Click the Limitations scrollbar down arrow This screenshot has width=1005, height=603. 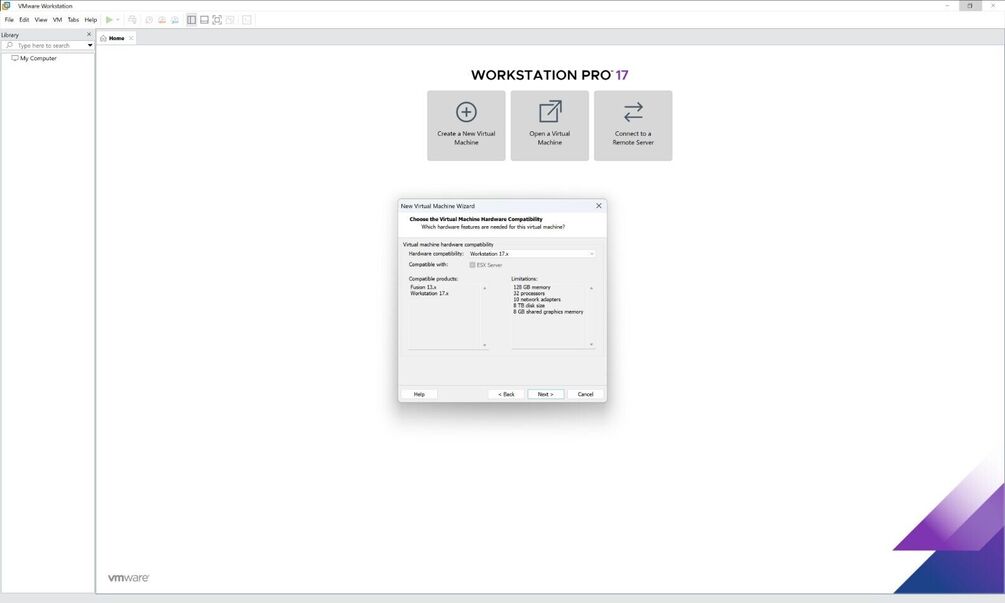591,345
